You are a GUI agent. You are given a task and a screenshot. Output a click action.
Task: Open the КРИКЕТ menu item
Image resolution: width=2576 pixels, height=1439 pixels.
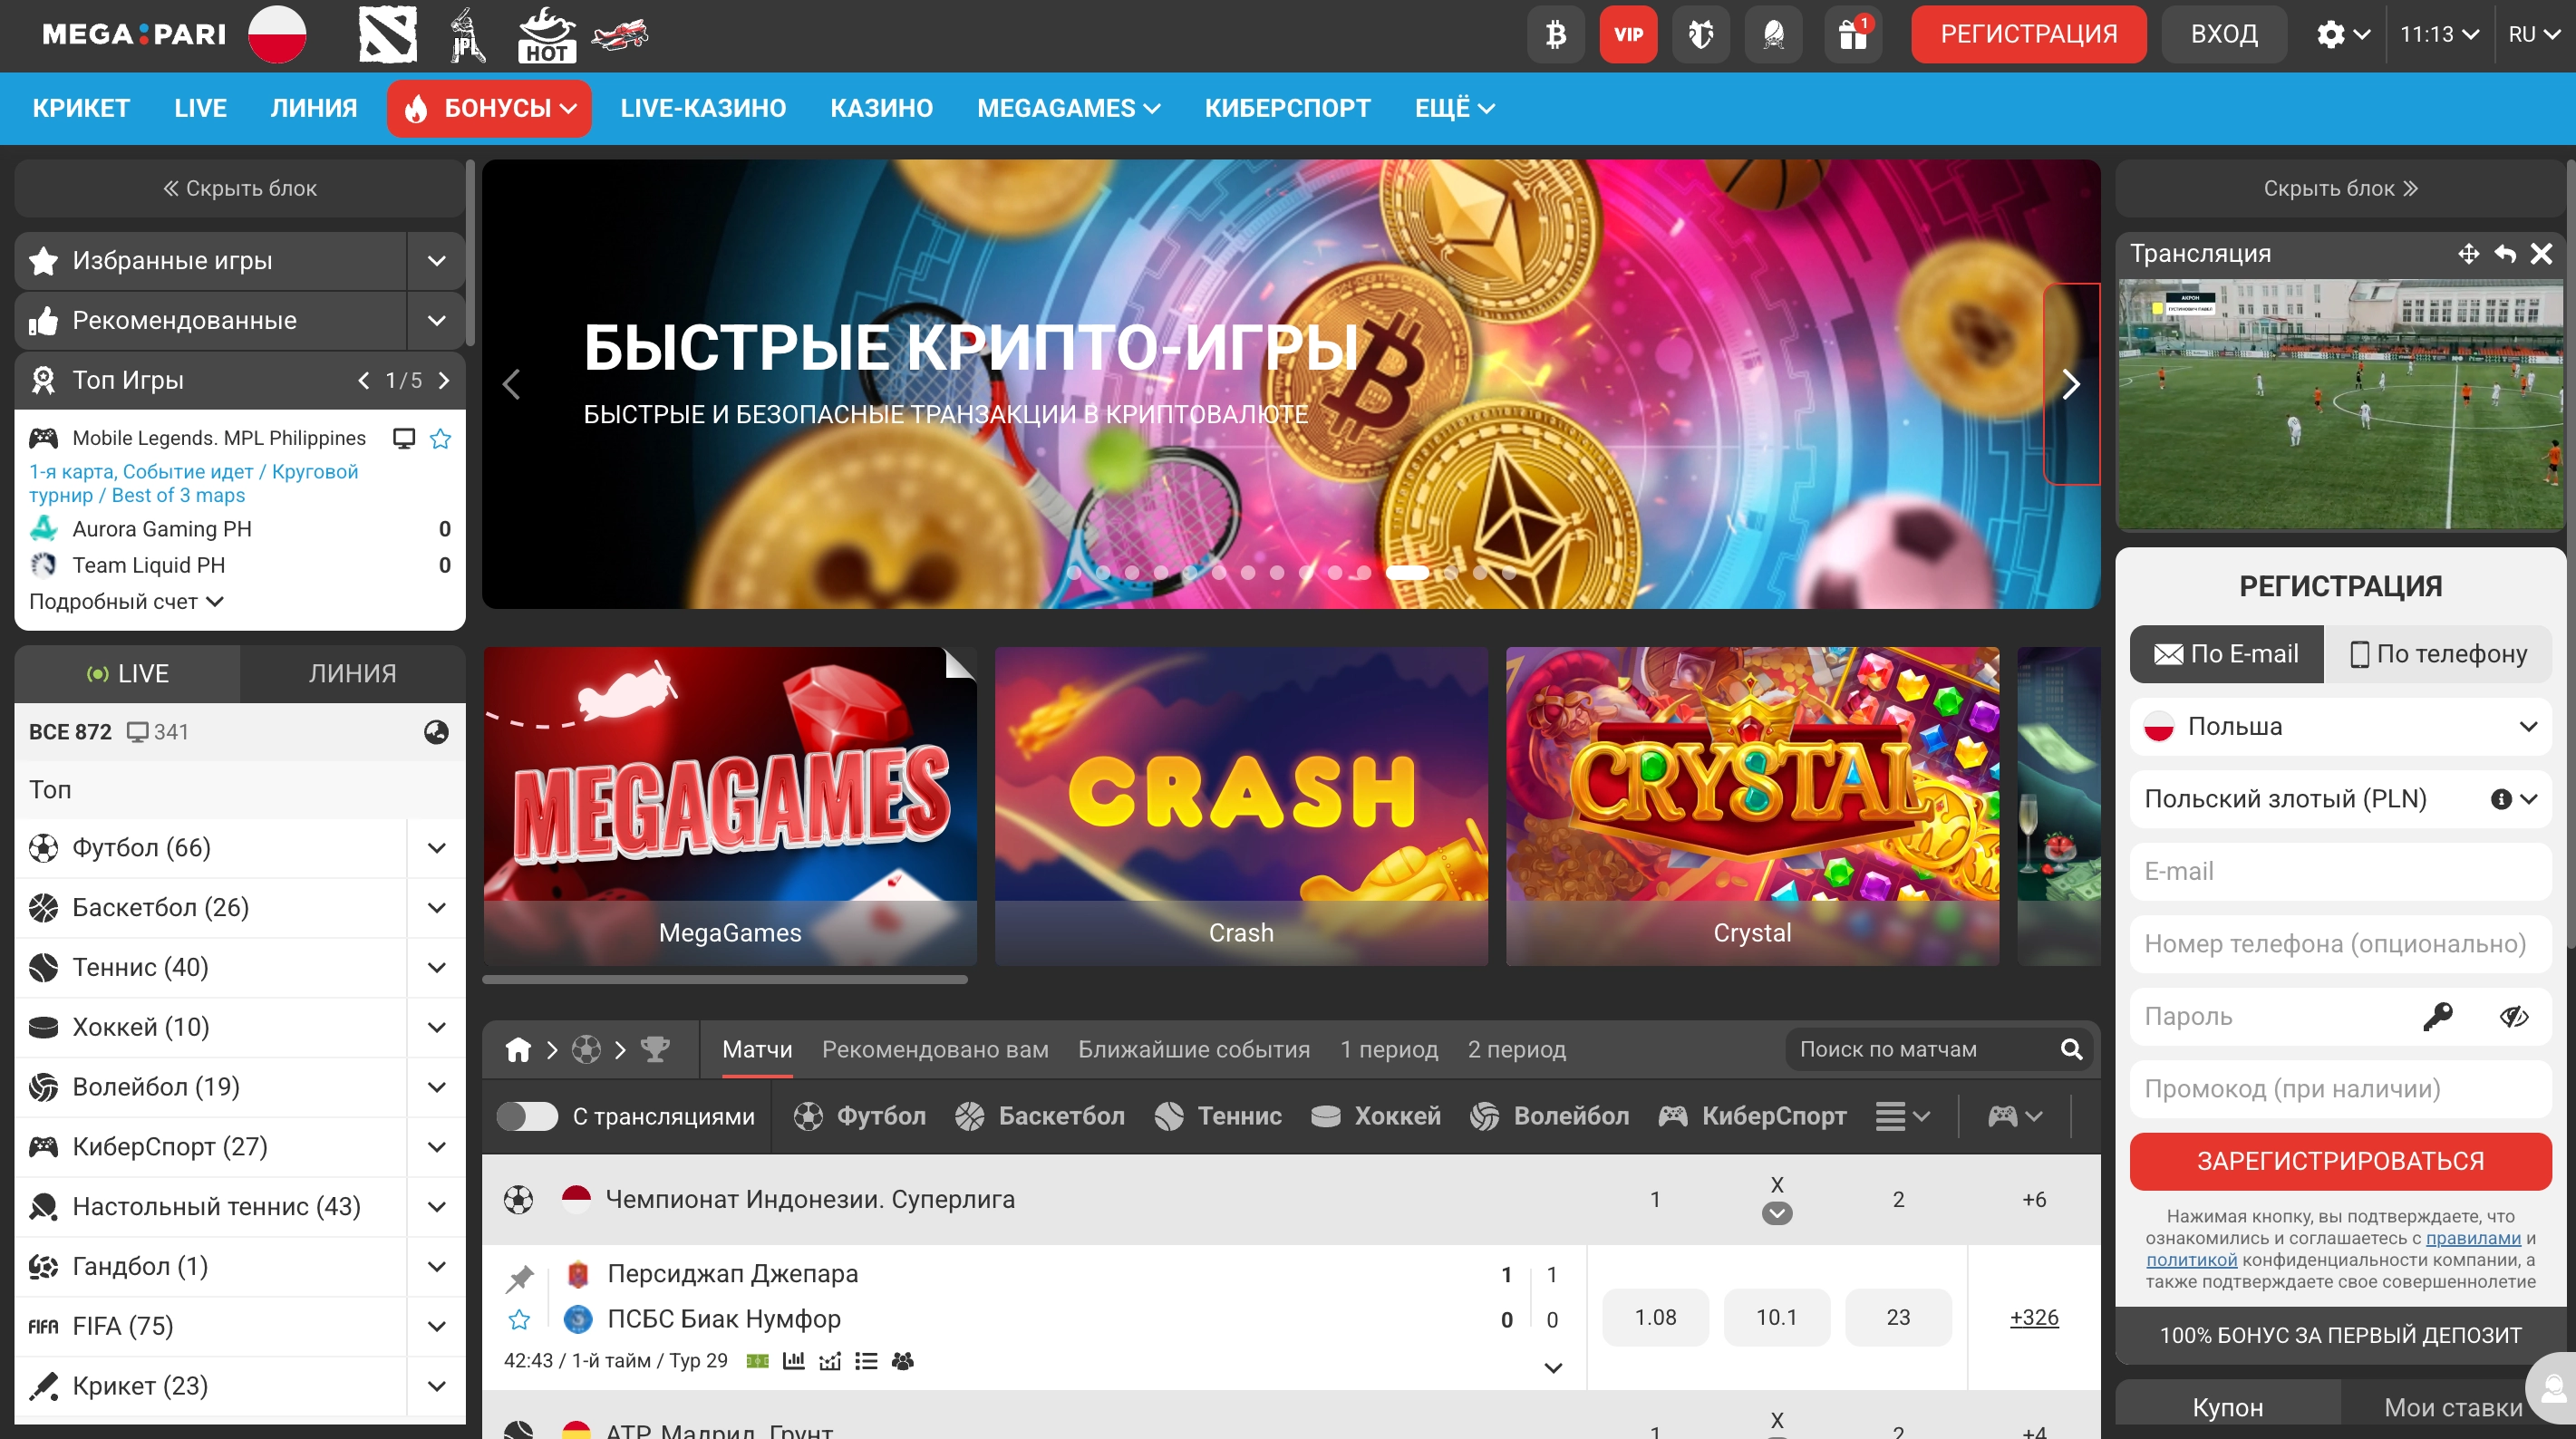pos(81,108)
